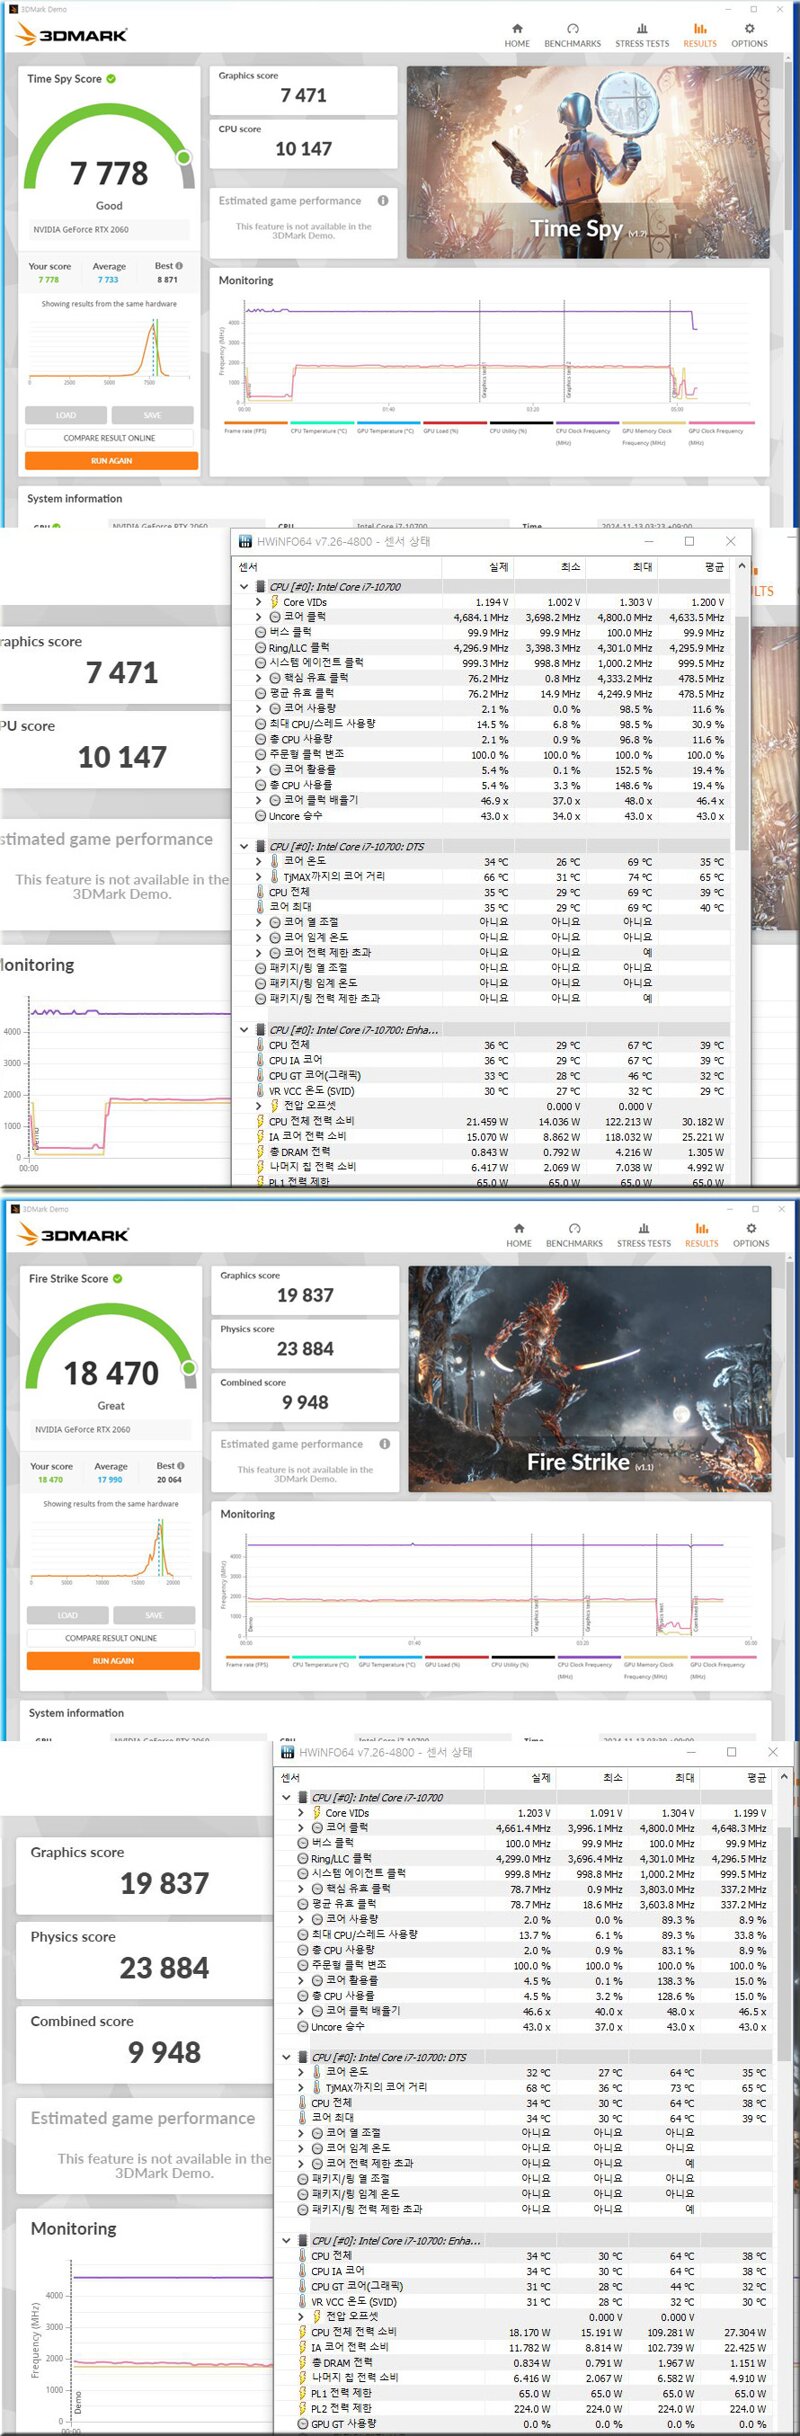Click clock icon on 버스 클럭 row showing 99.9 MHz actual
The width and height of the screenshot is (800, 2436).
tap(260, 632)
